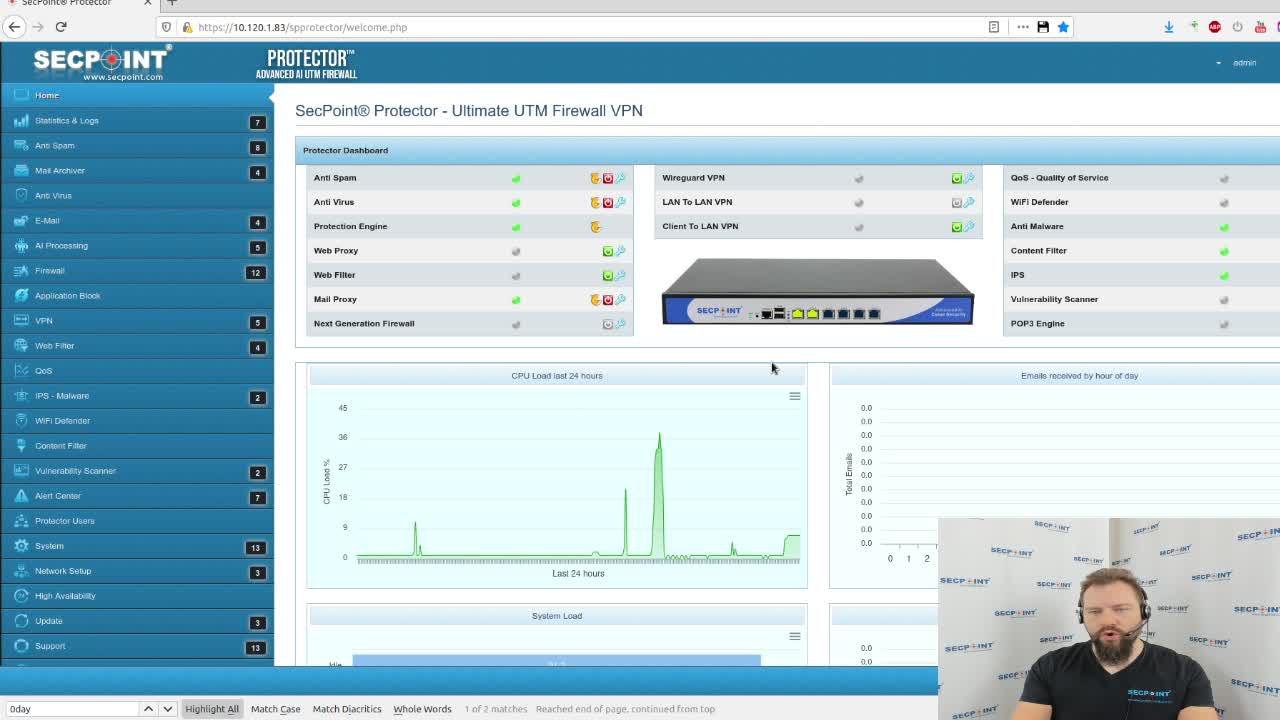
Task: Go to High Availability page
Action: [x=137, y=596]
